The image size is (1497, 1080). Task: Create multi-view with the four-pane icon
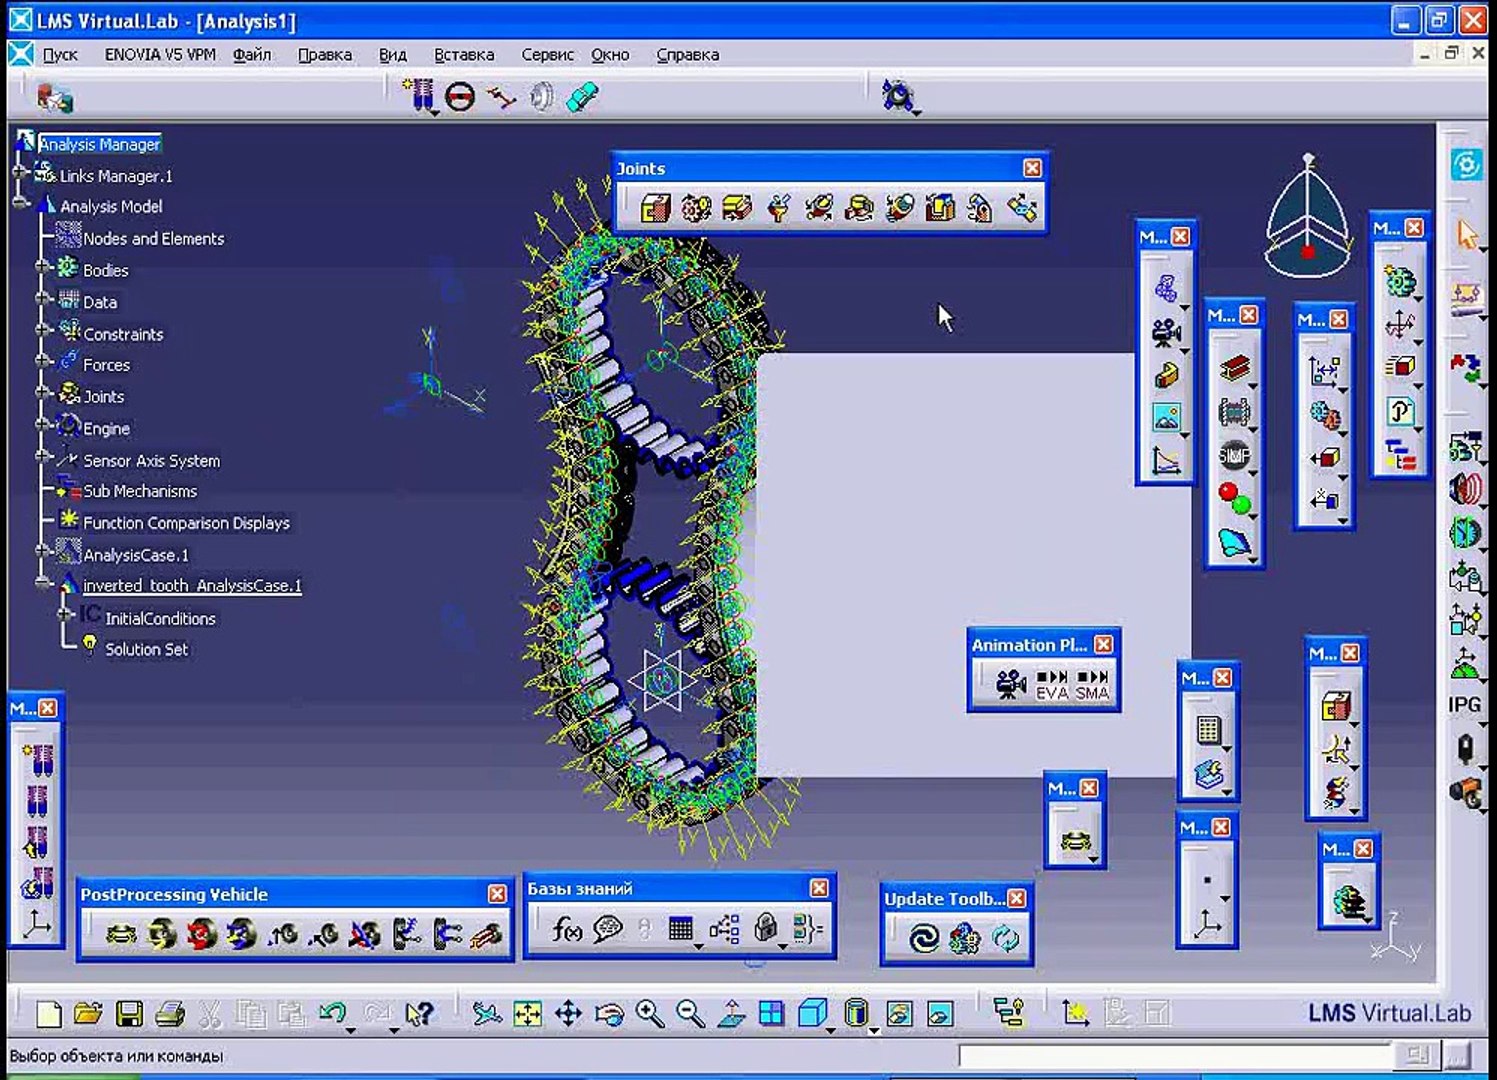tap(771, 1014)
